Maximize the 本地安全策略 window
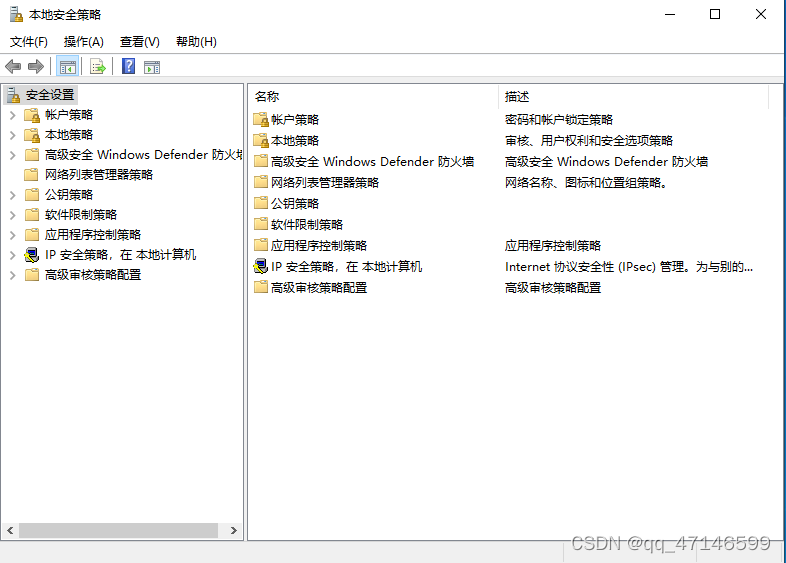786x563 pixels. (715, 15)
